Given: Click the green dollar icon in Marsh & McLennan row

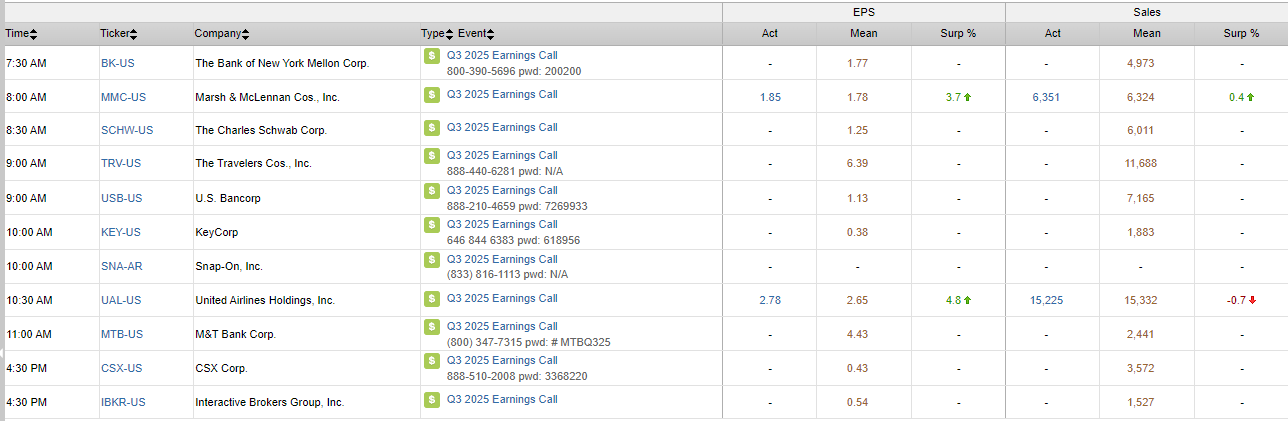Looking at the screenshot, I should pos(432,95).
